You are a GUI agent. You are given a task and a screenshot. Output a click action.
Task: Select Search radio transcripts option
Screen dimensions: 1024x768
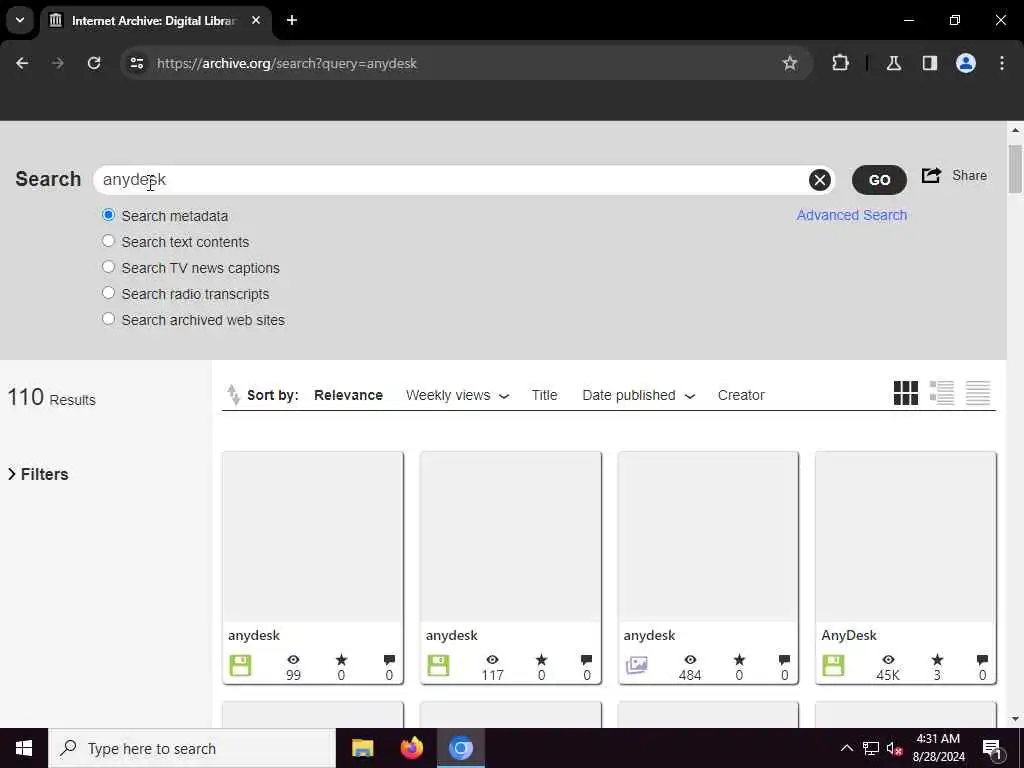click(x=108, y=293)
